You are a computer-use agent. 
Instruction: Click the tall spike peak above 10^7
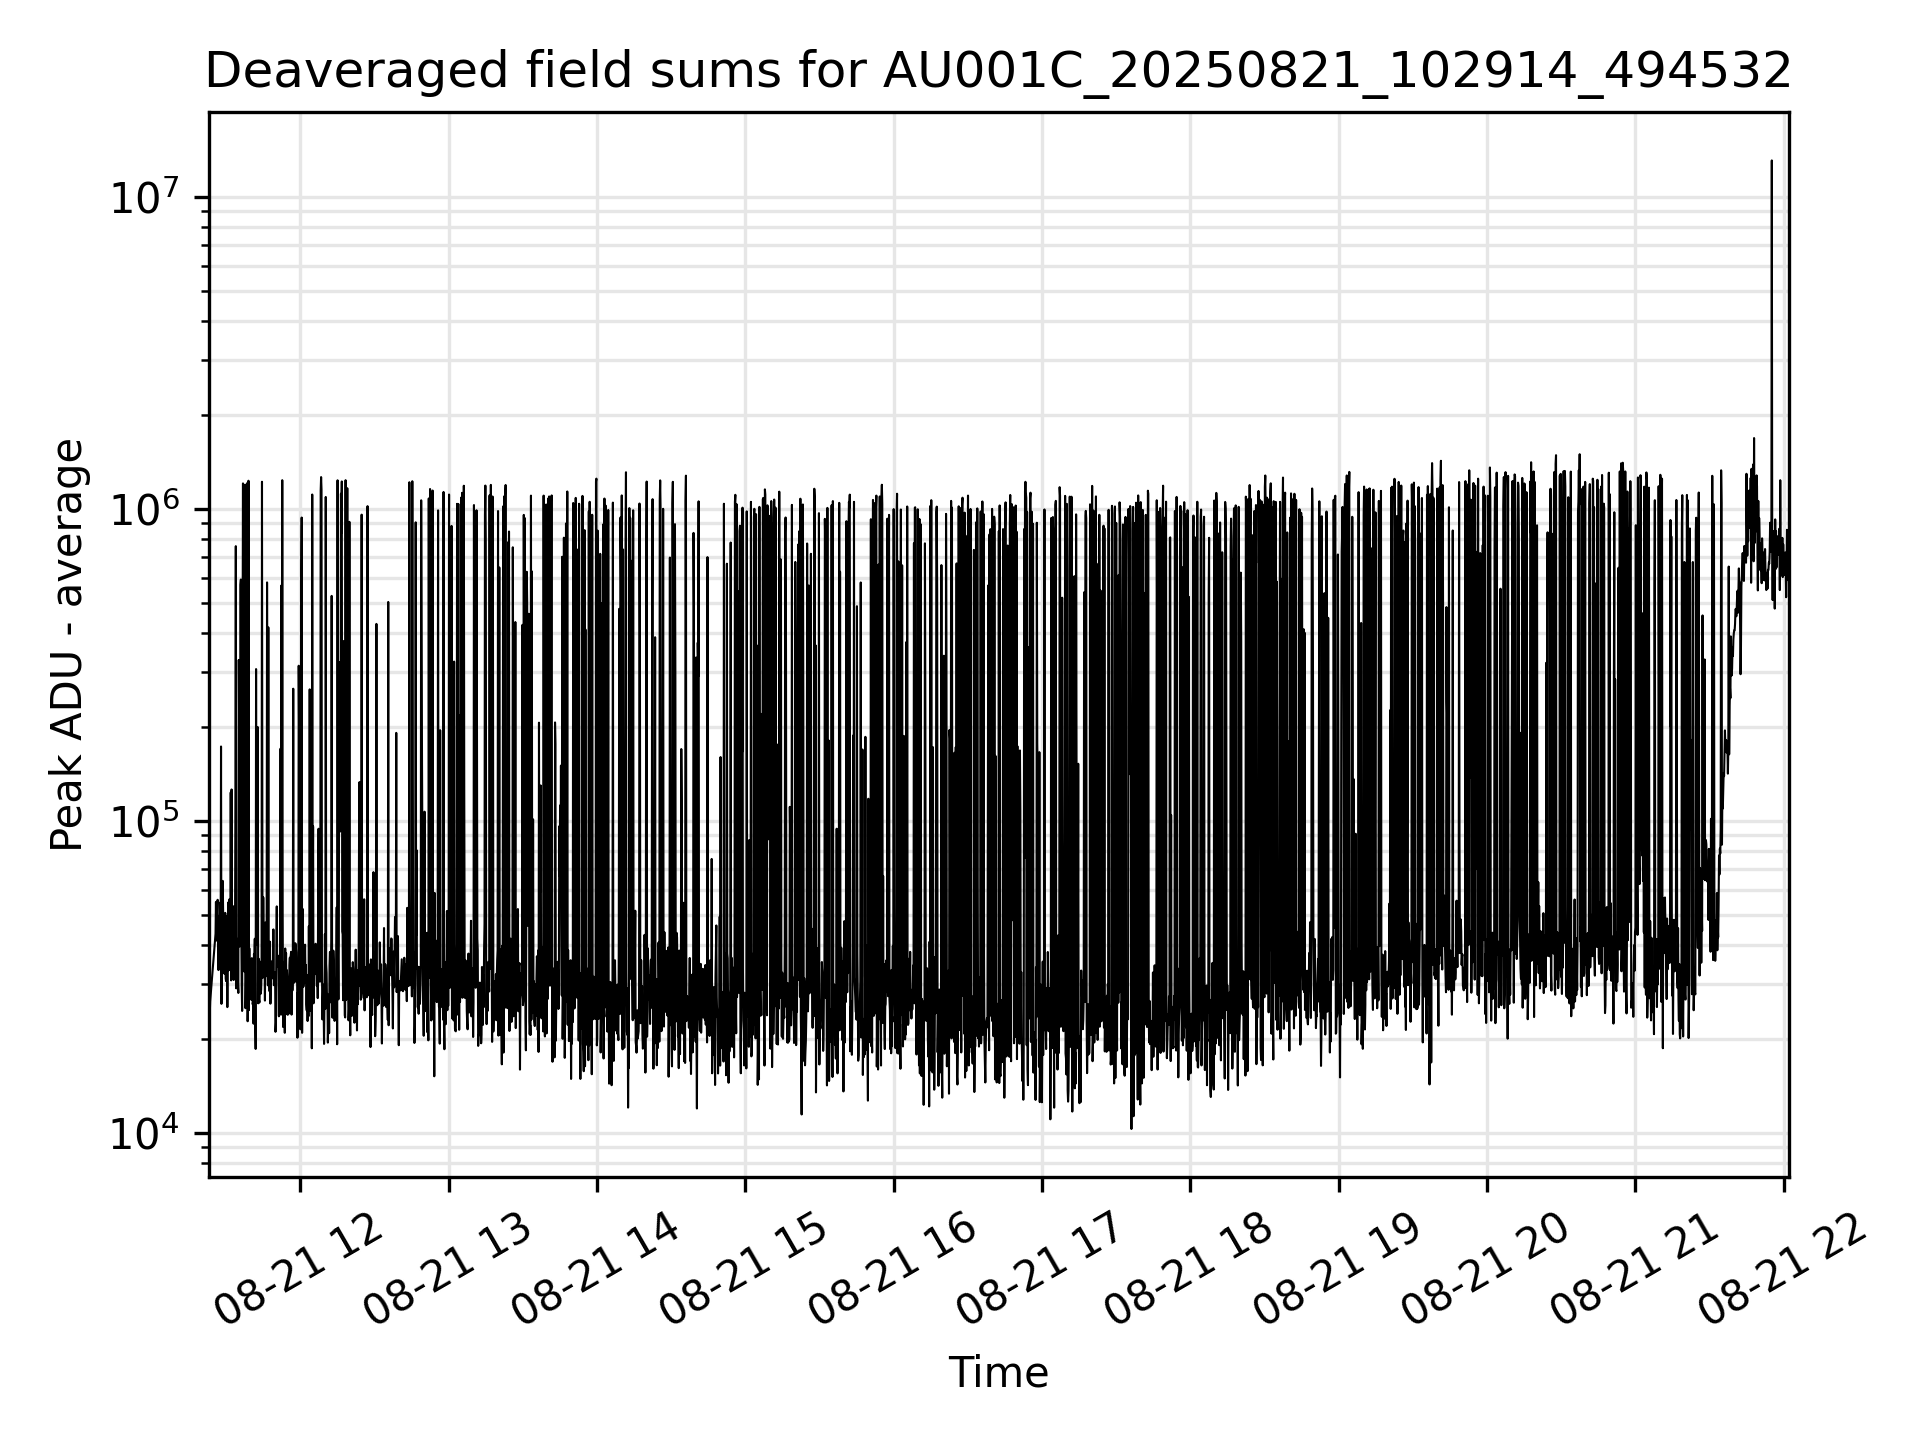point(1771,162)
